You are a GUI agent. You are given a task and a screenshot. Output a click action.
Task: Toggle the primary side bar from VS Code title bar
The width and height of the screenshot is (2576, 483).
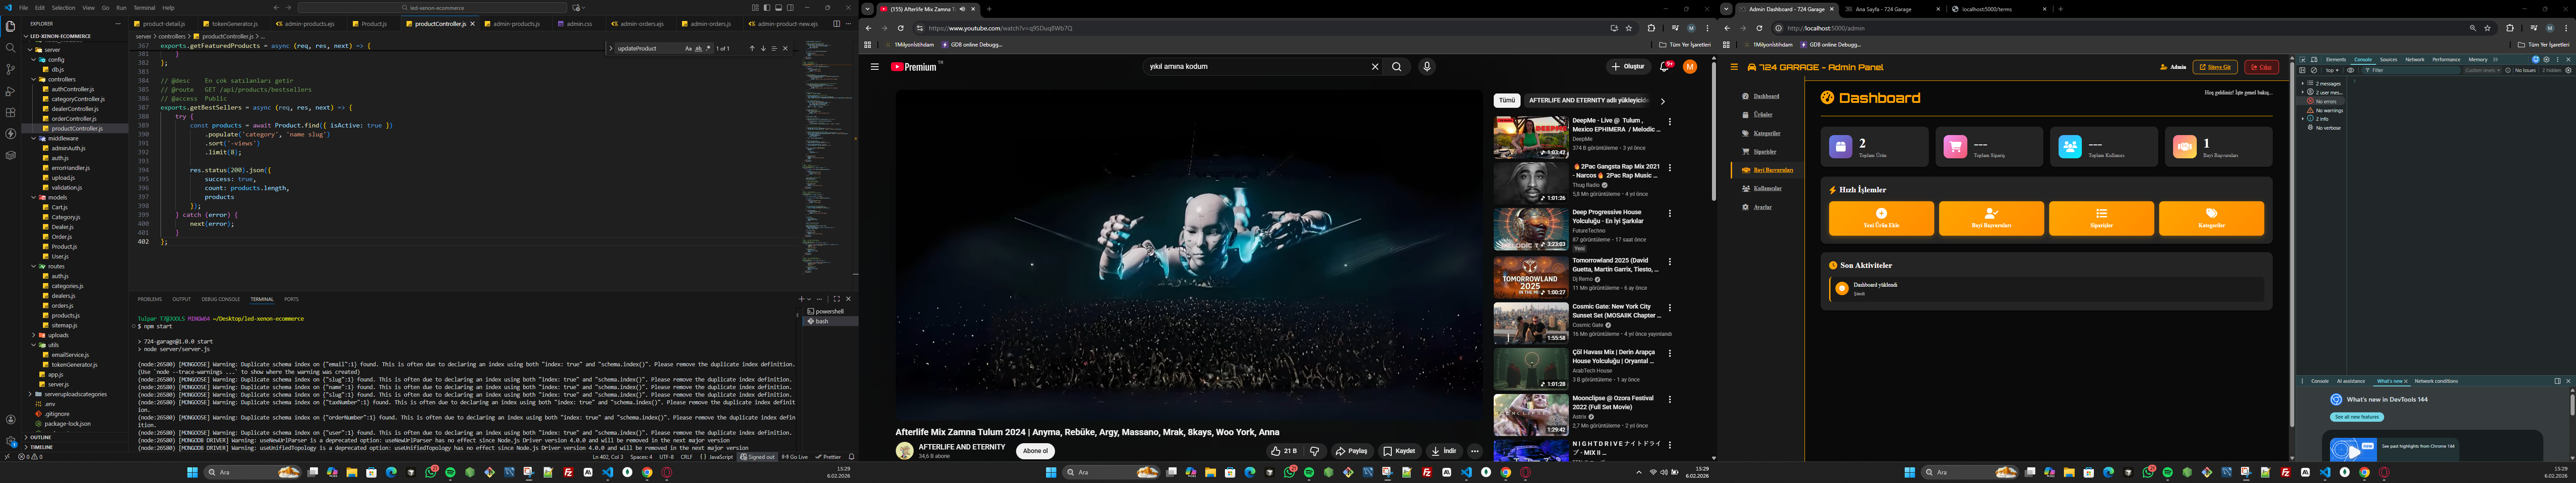767,8
